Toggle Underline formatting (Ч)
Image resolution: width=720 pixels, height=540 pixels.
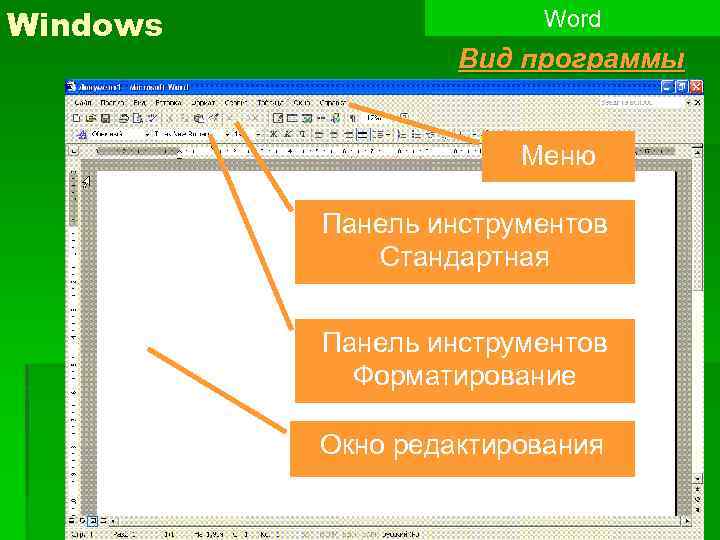[x=302, y=134]
